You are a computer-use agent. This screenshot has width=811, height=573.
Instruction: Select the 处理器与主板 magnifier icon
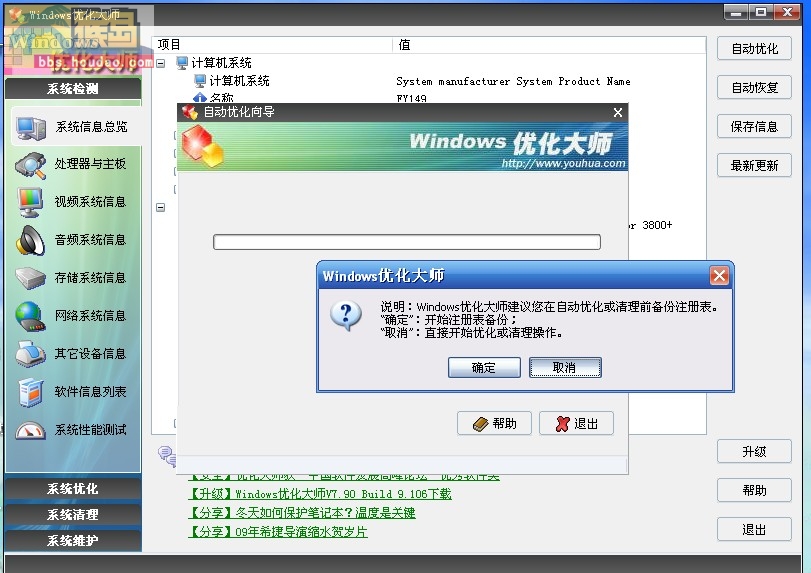(x=31, y=165)
